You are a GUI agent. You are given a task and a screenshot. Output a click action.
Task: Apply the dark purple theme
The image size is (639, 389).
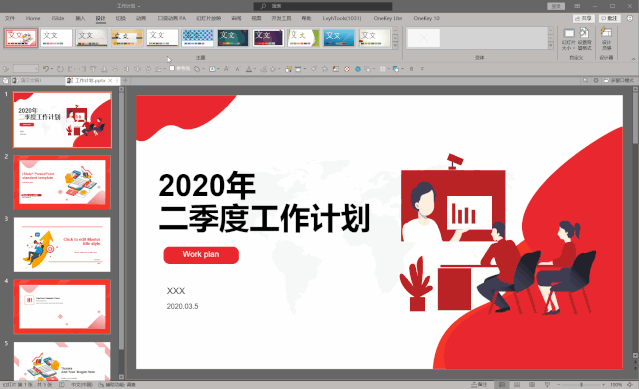coord(268,37)
